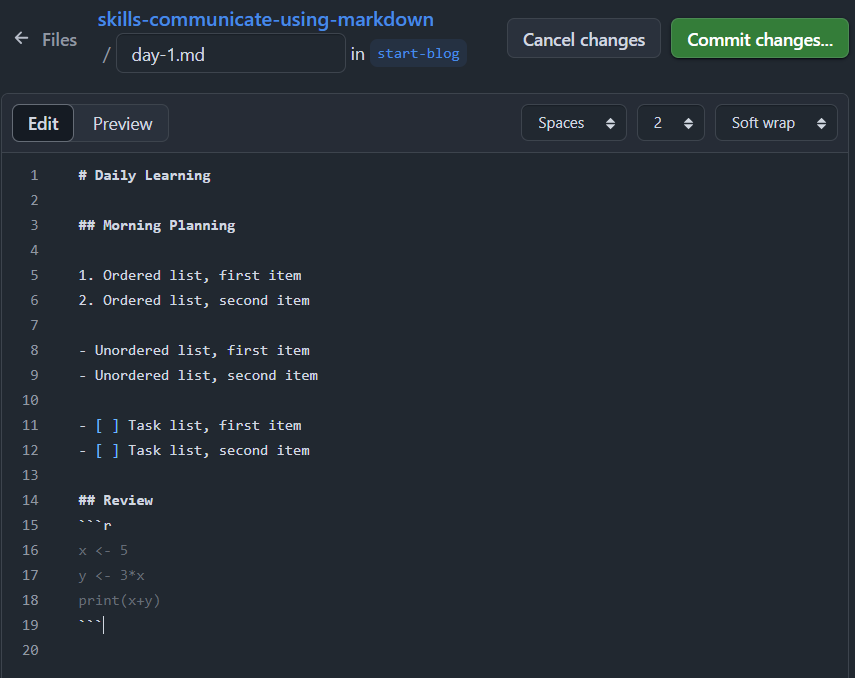Click '- Unordered list, second item' line
The height and width of the screenshot is (678, 855).
(x=198, y=375)
